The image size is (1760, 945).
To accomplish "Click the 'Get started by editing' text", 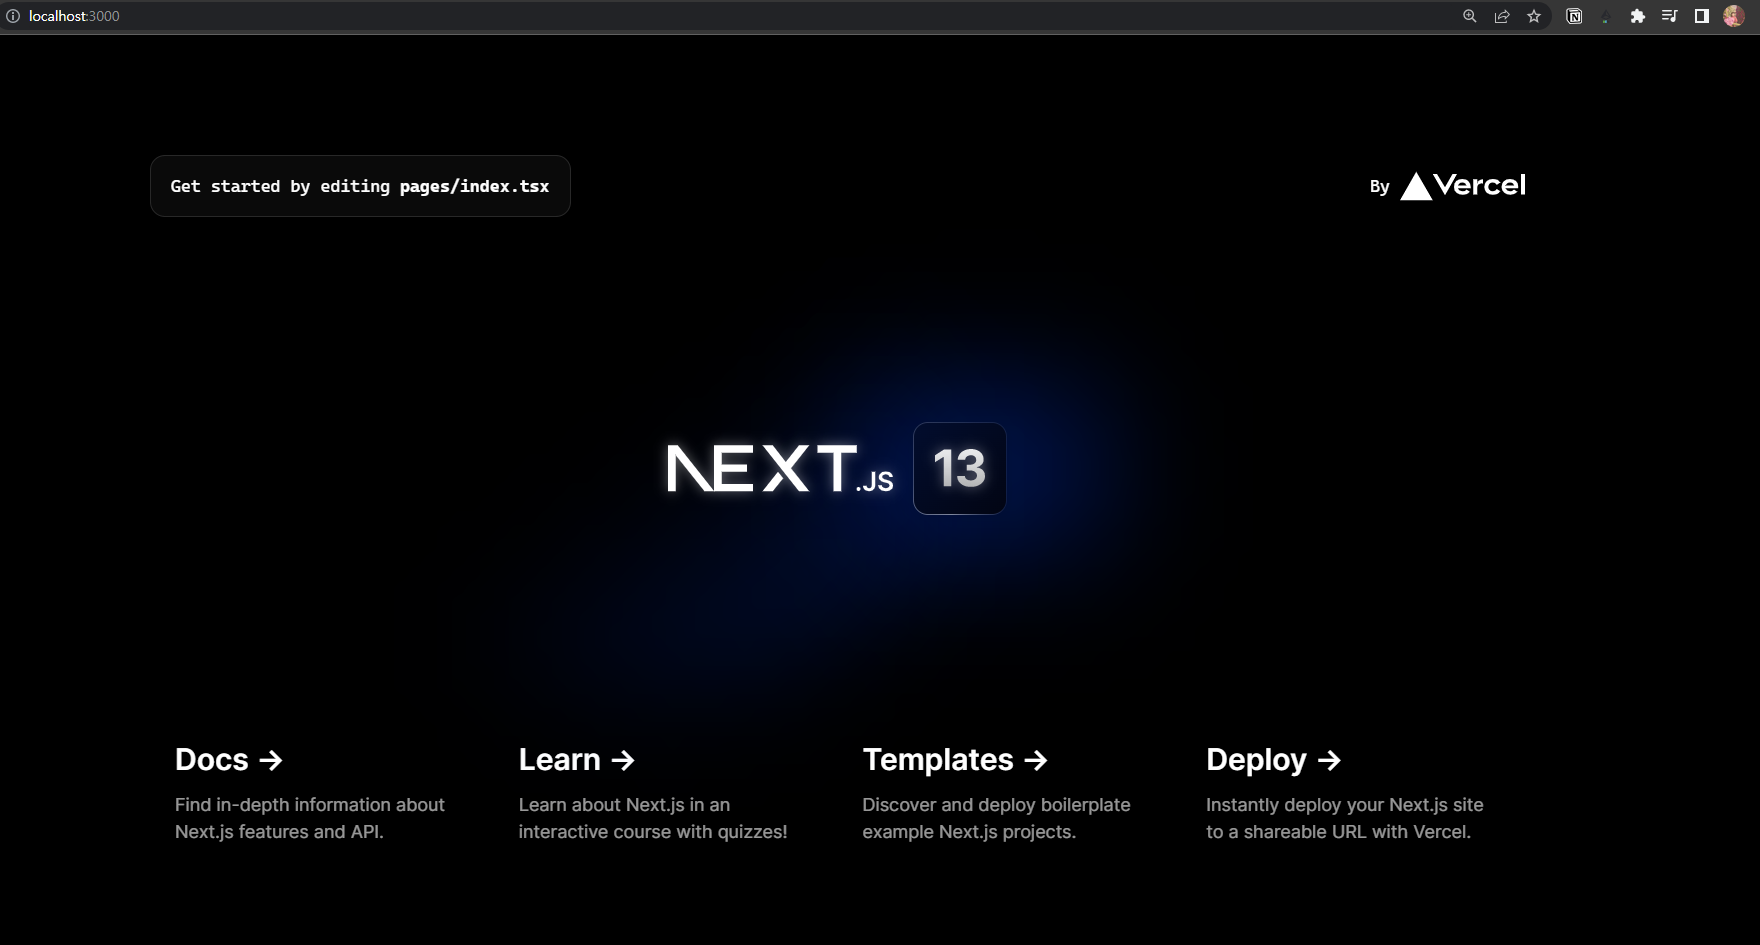I will [x=280, y=186].
